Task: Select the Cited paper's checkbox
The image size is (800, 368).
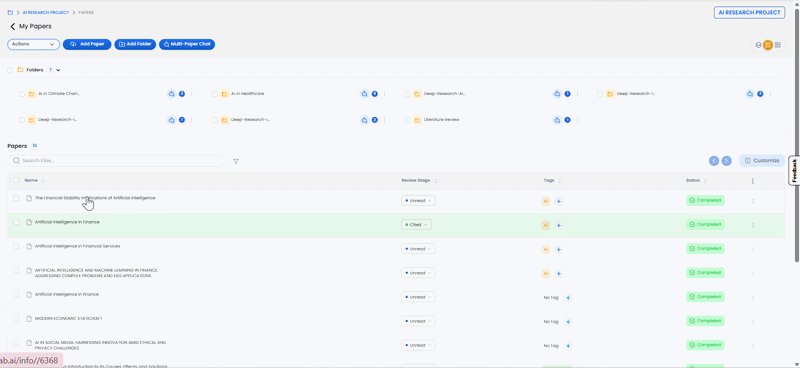Action: coord(16,222)
